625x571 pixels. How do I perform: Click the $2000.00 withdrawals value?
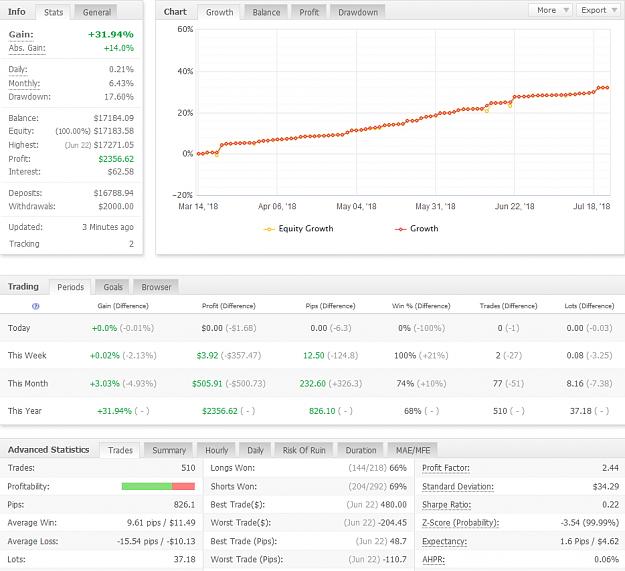pos(116,206)
